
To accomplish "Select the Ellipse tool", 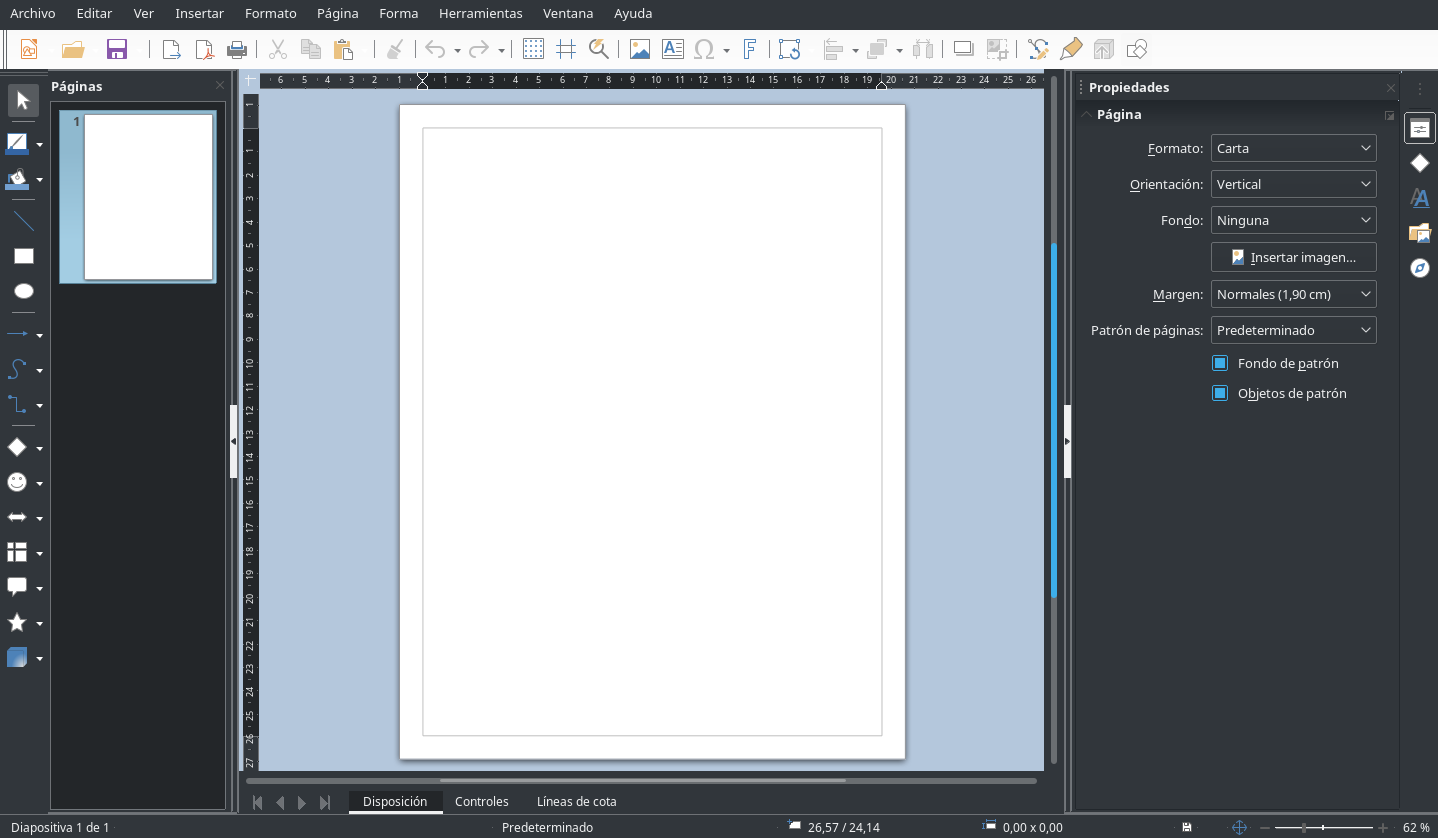I will point(22,291).
